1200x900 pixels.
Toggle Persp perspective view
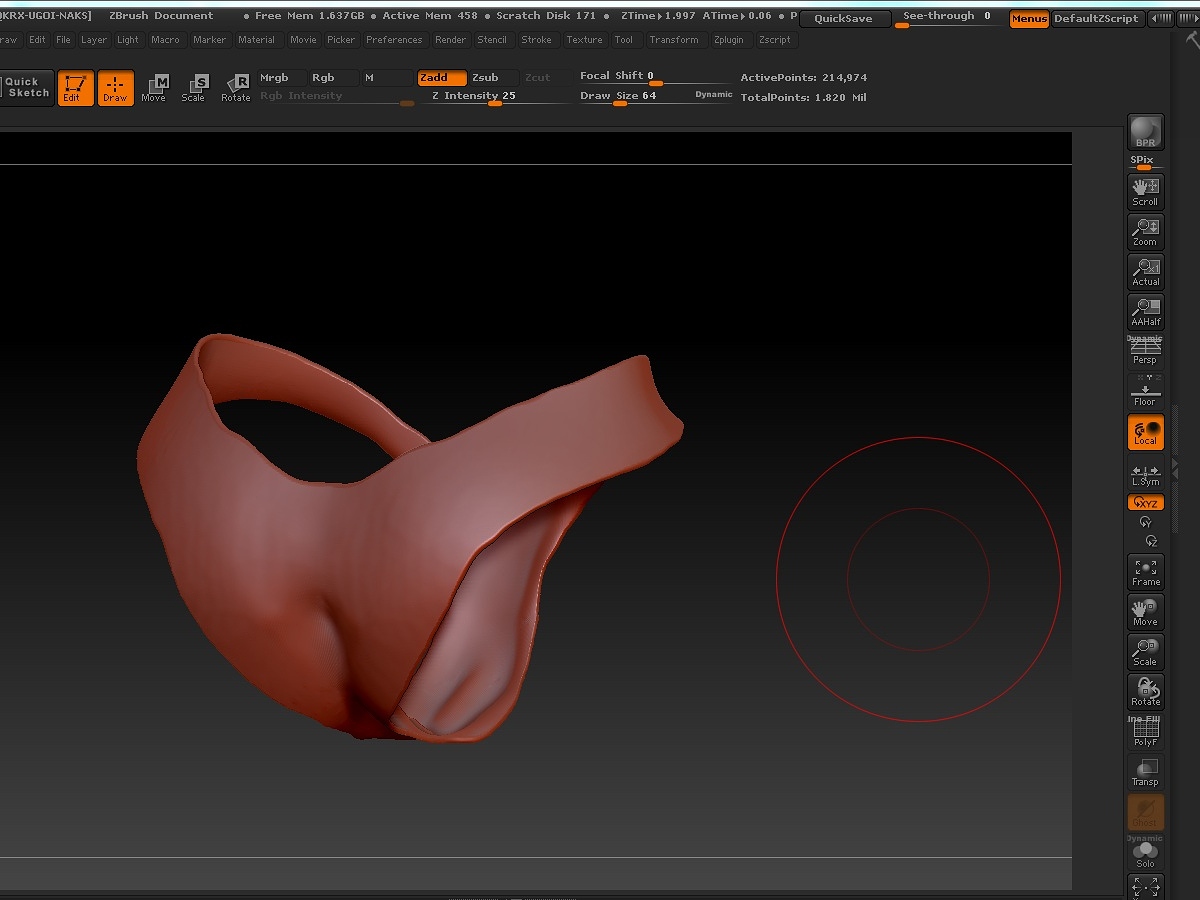(1145, 351)
